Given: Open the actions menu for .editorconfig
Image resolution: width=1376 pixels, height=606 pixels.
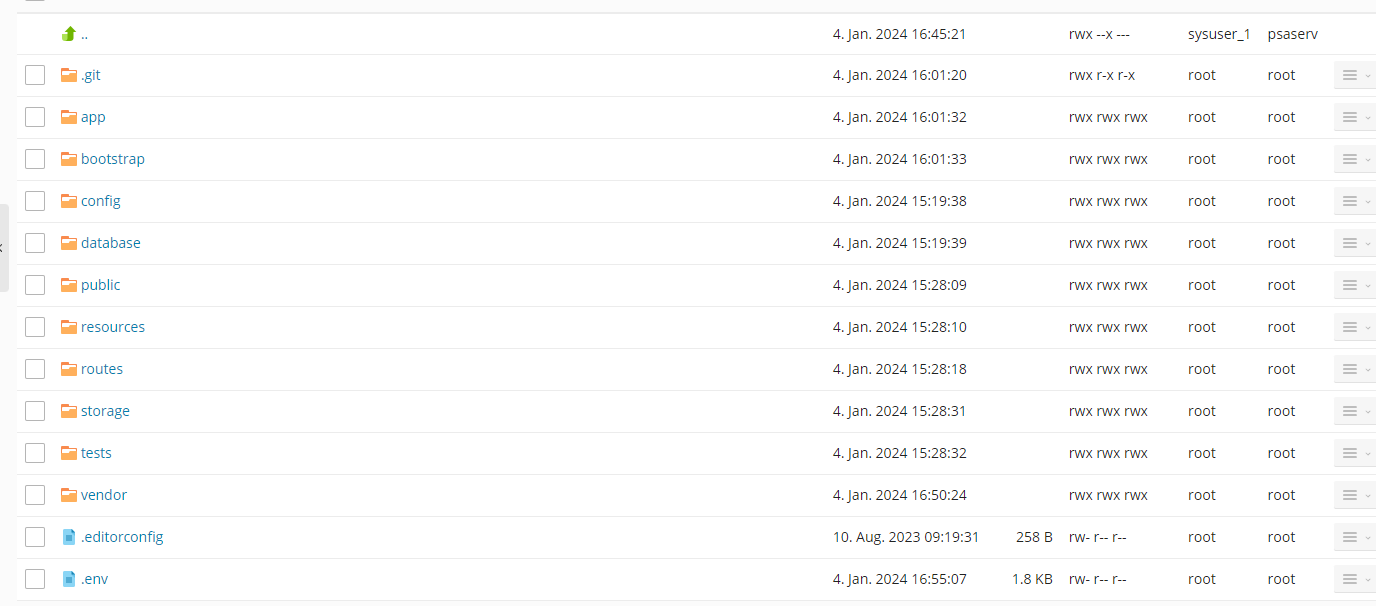Looking at the screenshot, I should 1354,537.
